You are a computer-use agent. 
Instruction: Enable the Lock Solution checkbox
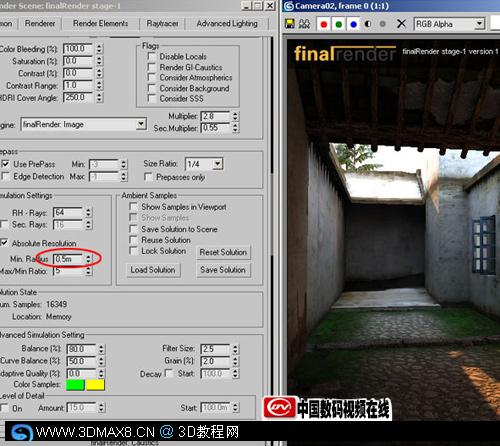click(133, 251)
